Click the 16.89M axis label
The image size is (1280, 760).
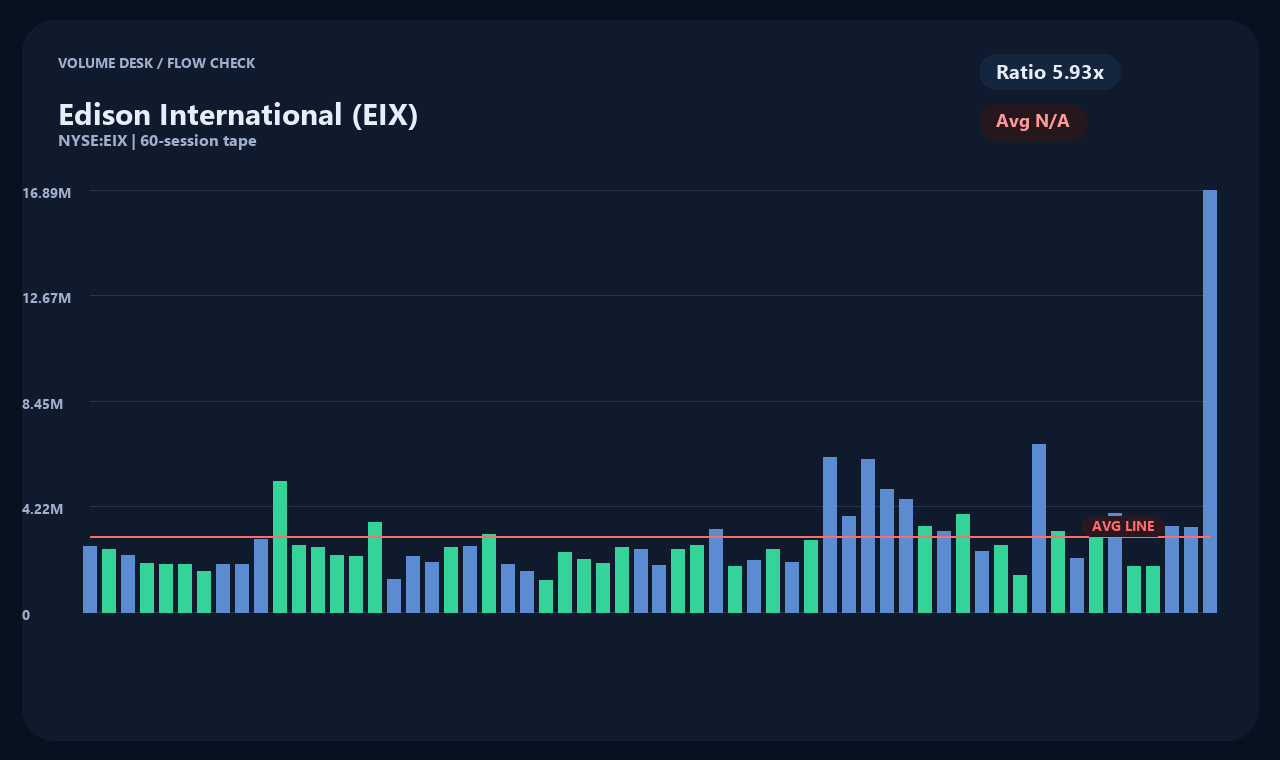(47, 192)
